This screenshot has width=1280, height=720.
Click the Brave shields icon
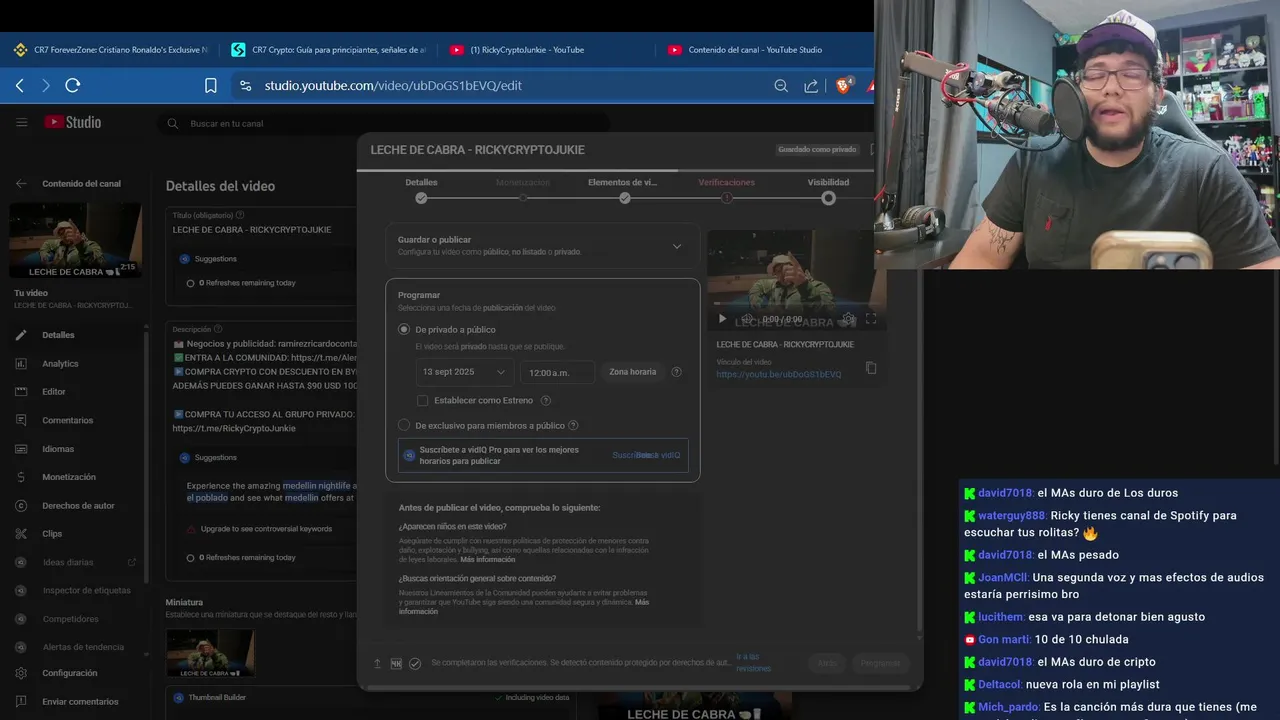[843, 86]
